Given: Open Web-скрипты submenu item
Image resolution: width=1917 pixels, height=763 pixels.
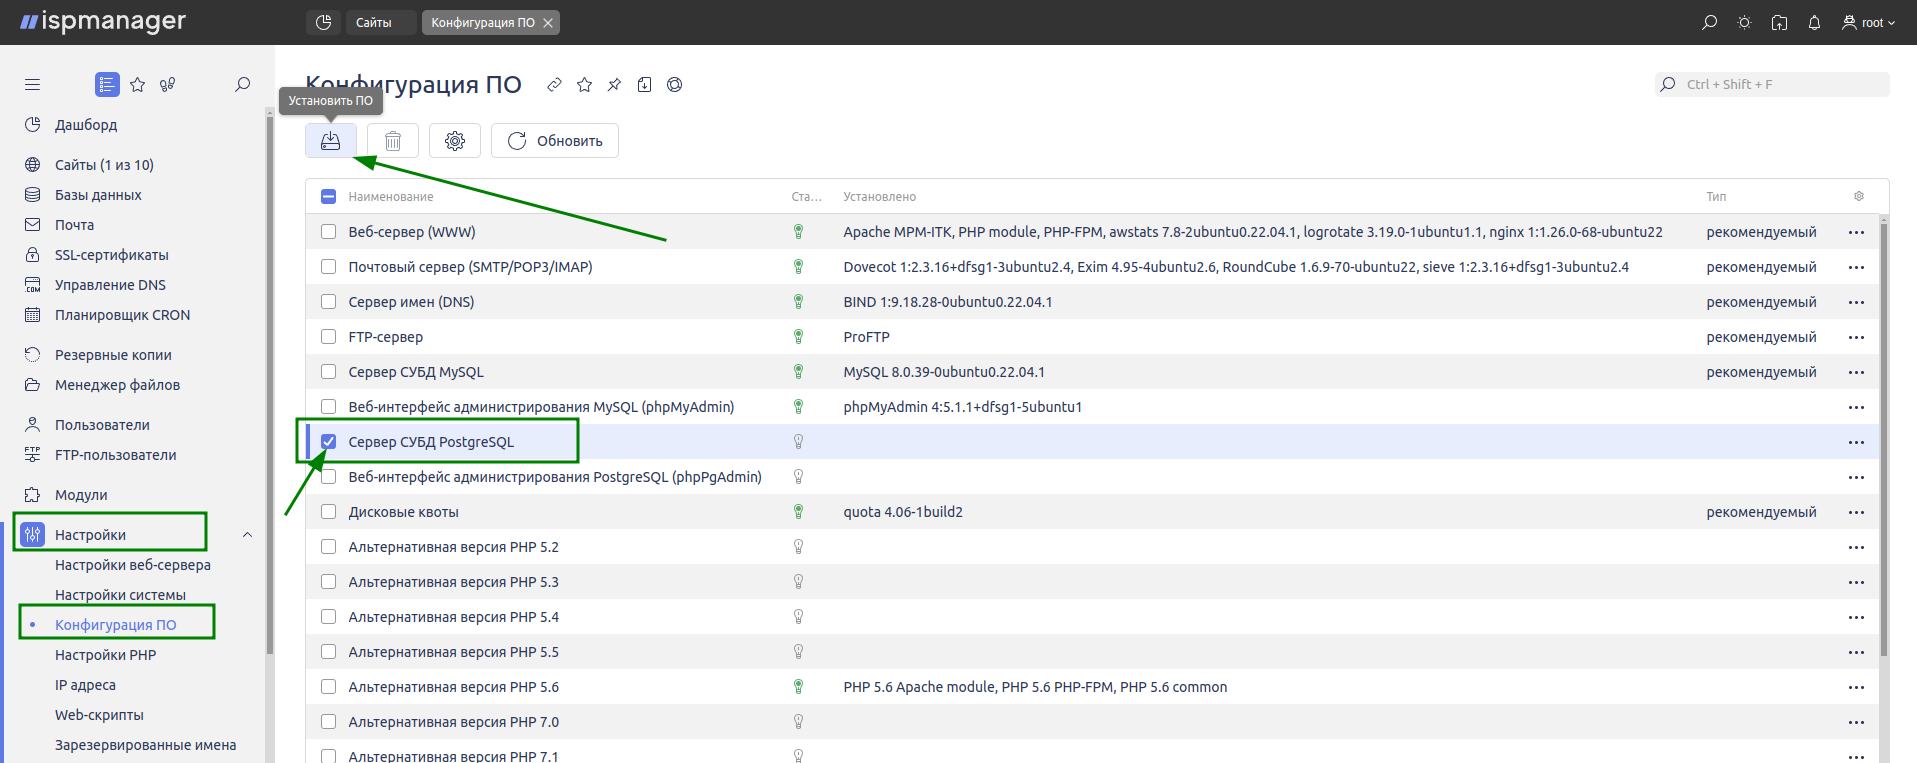Looking at the screenshot, I should 99,715.
